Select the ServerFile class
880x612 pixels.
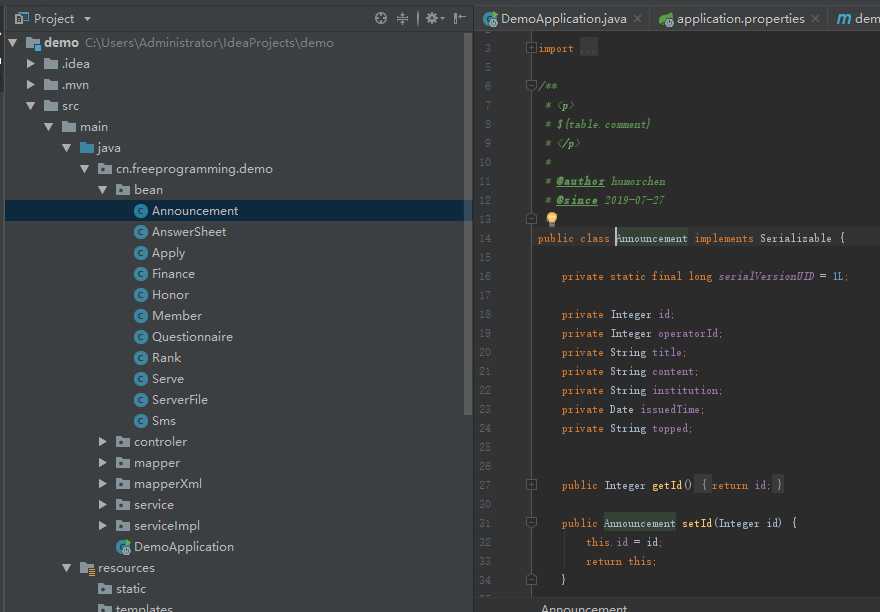coord(180,400)
